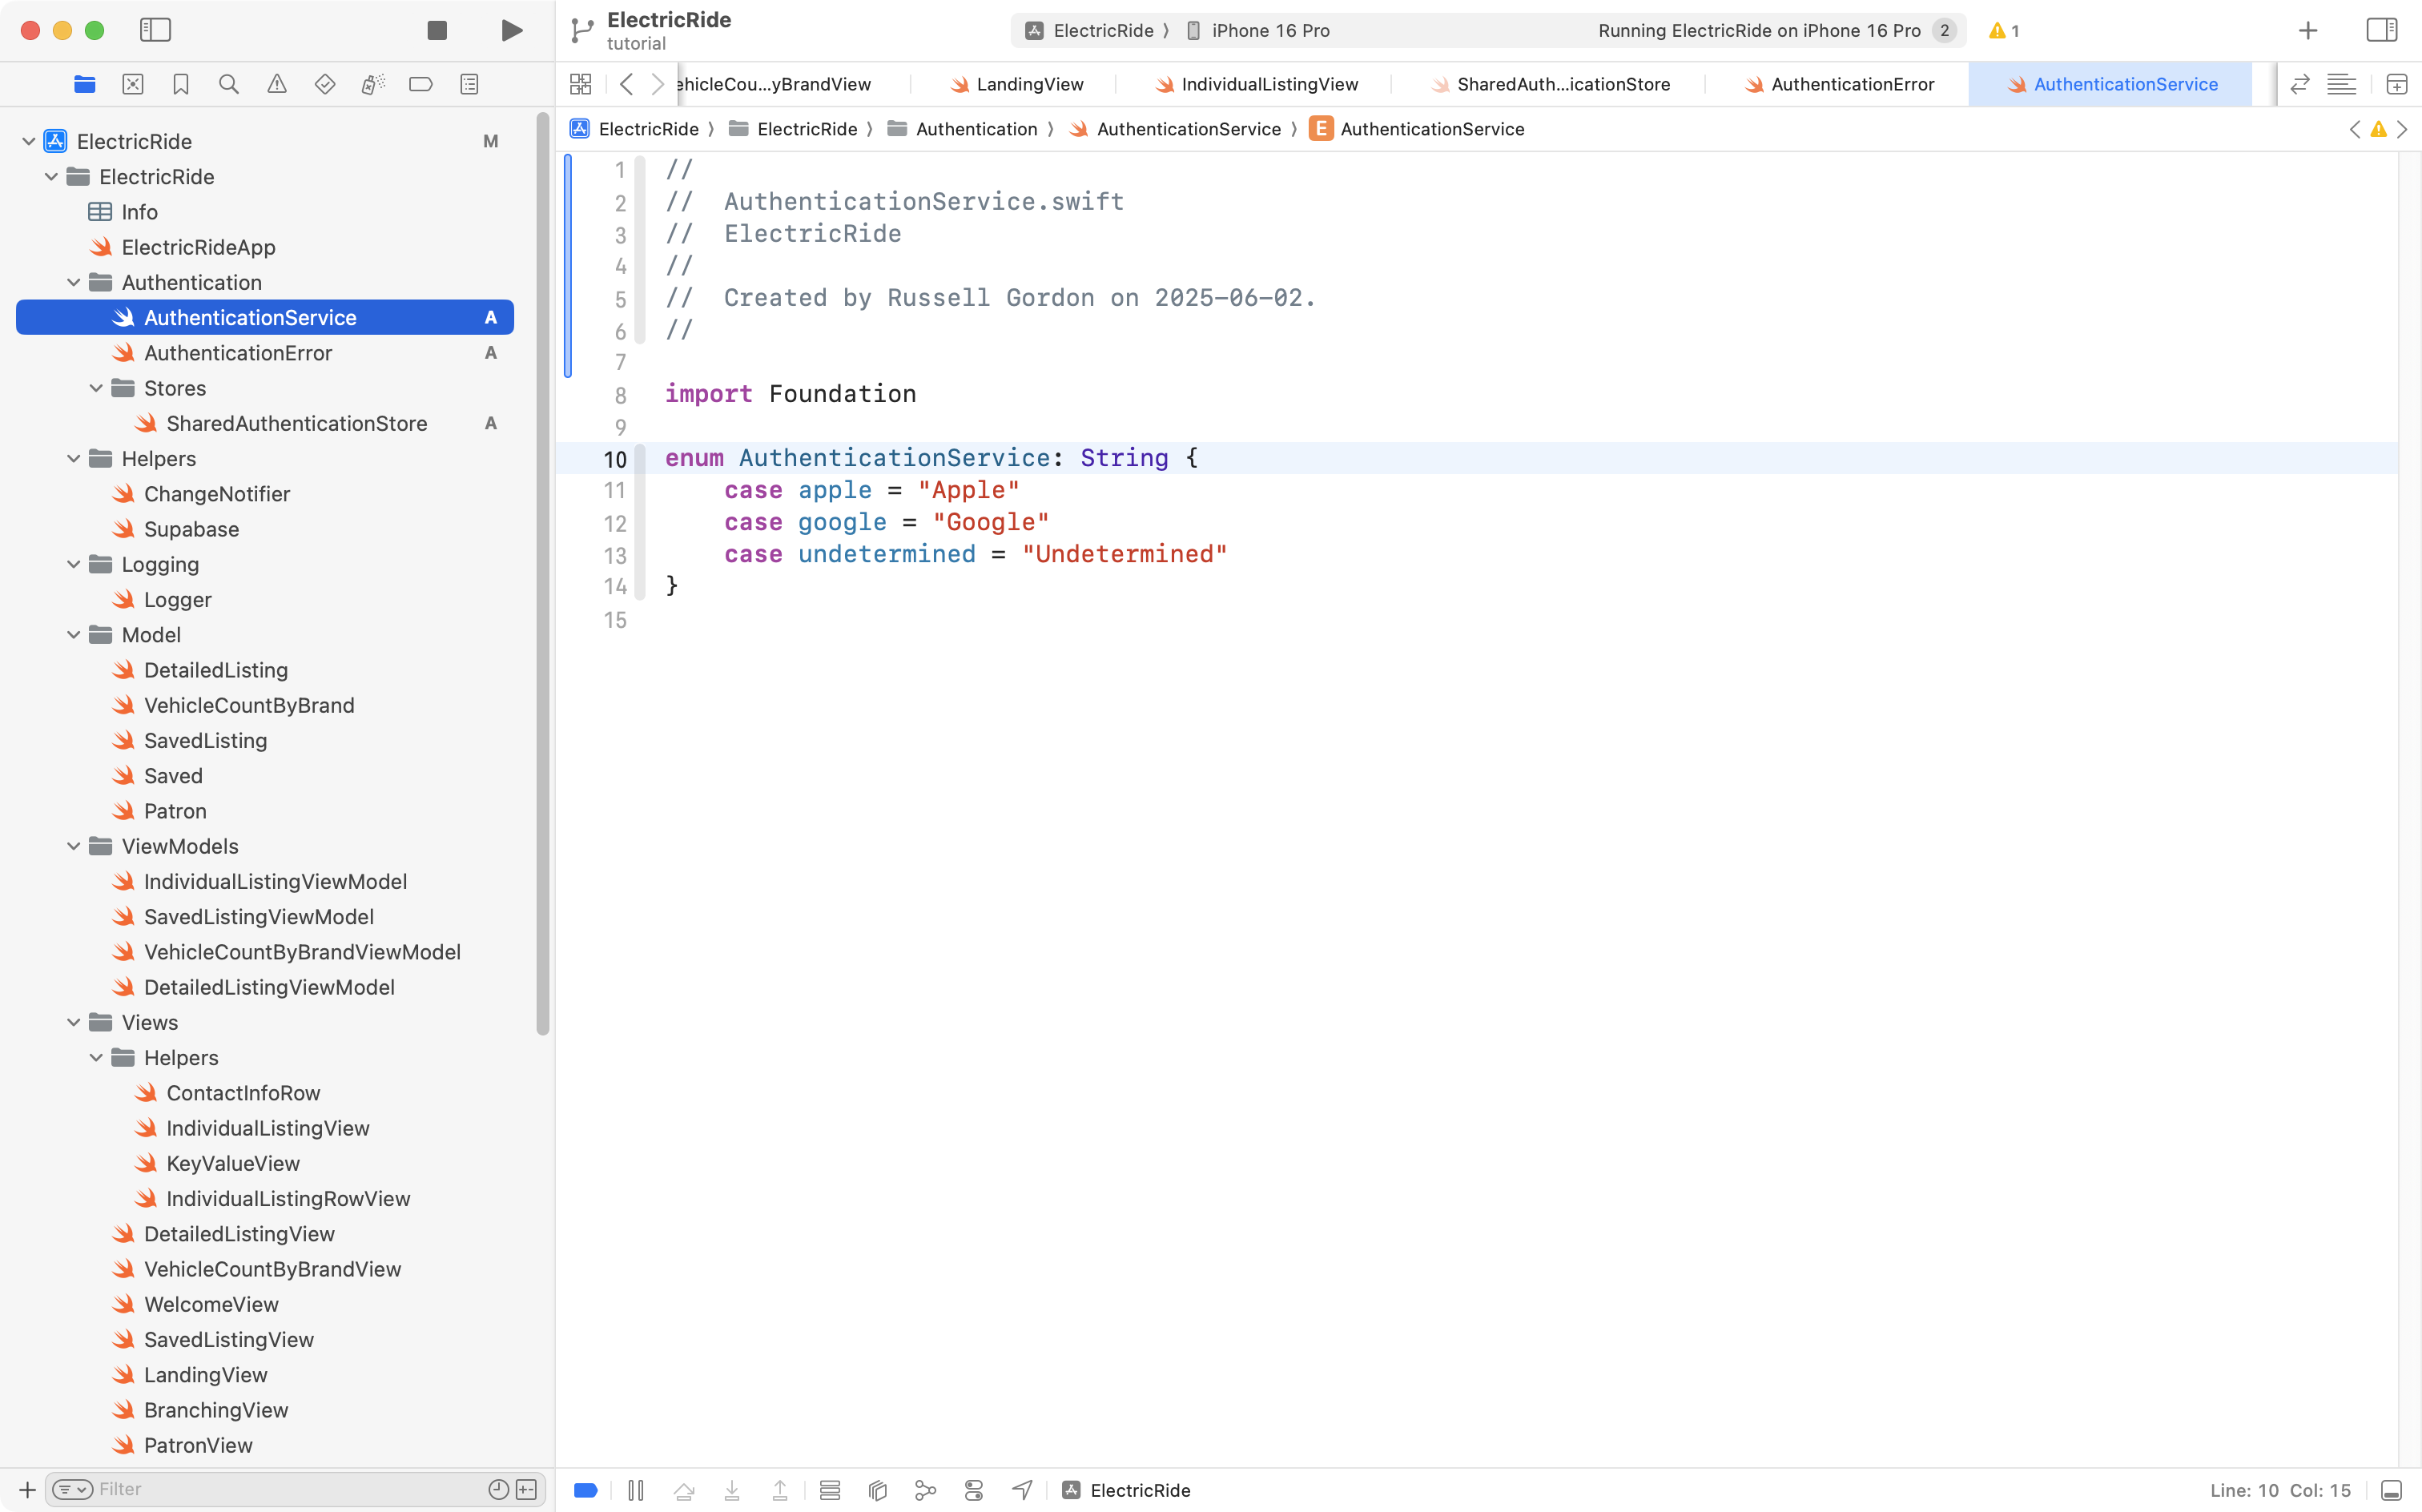Viewport: 2422px width, 1512px height.
Task: Toggle the right inspector panel
Action: pyautogui.click(x=2381, y=30)
